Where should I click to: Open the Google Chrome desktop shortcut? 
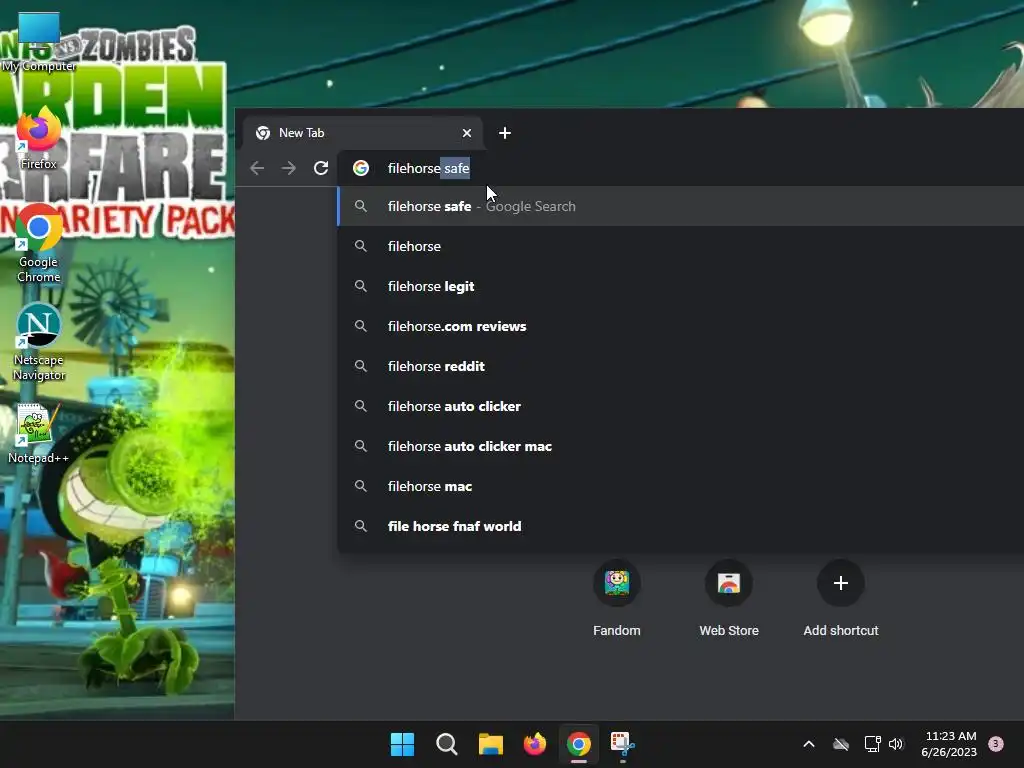(39, 243)
